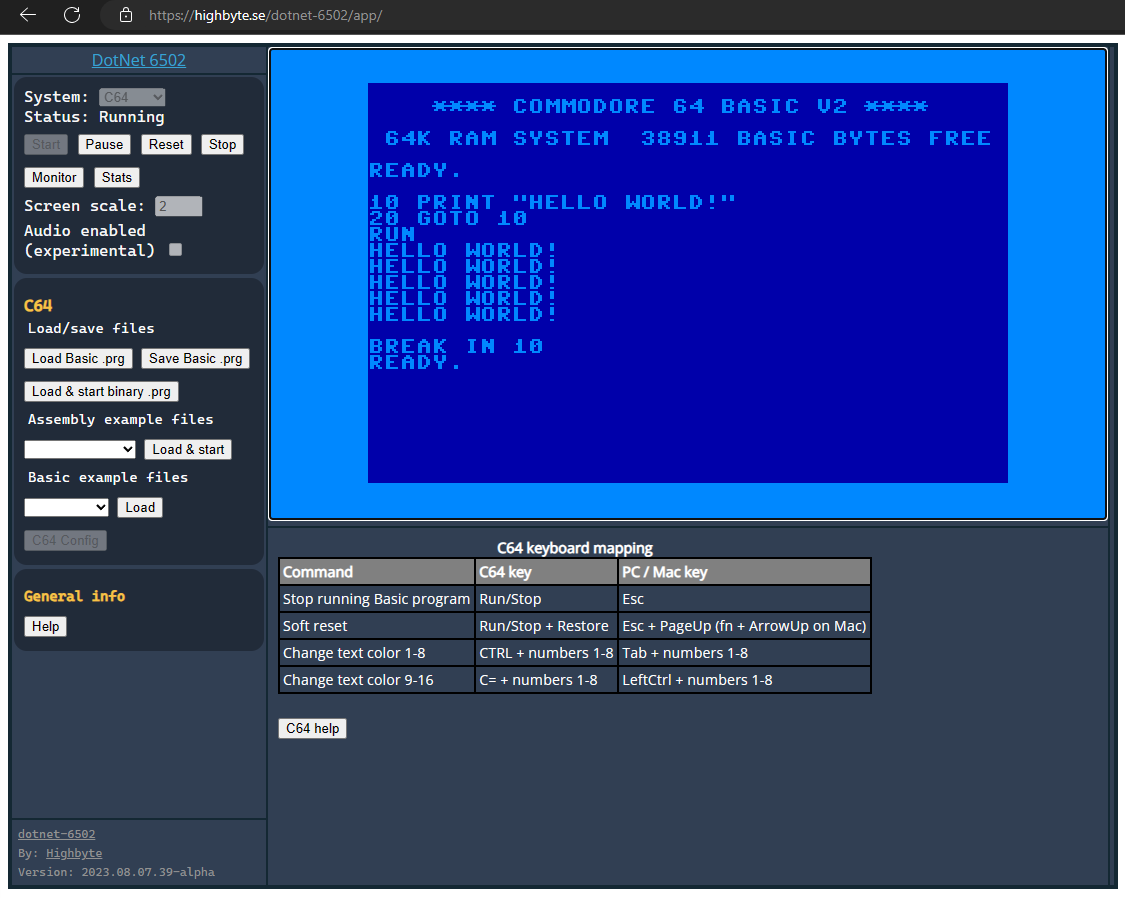Show the Stats panel
This screenshot has width=1125, height=898.
(116, 177)
